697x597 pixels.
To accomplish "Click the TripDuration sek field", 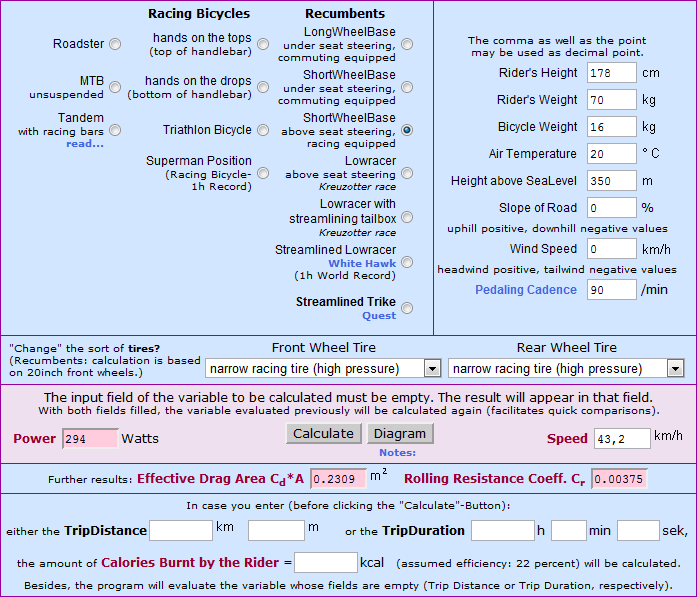I will click(638, 530).
